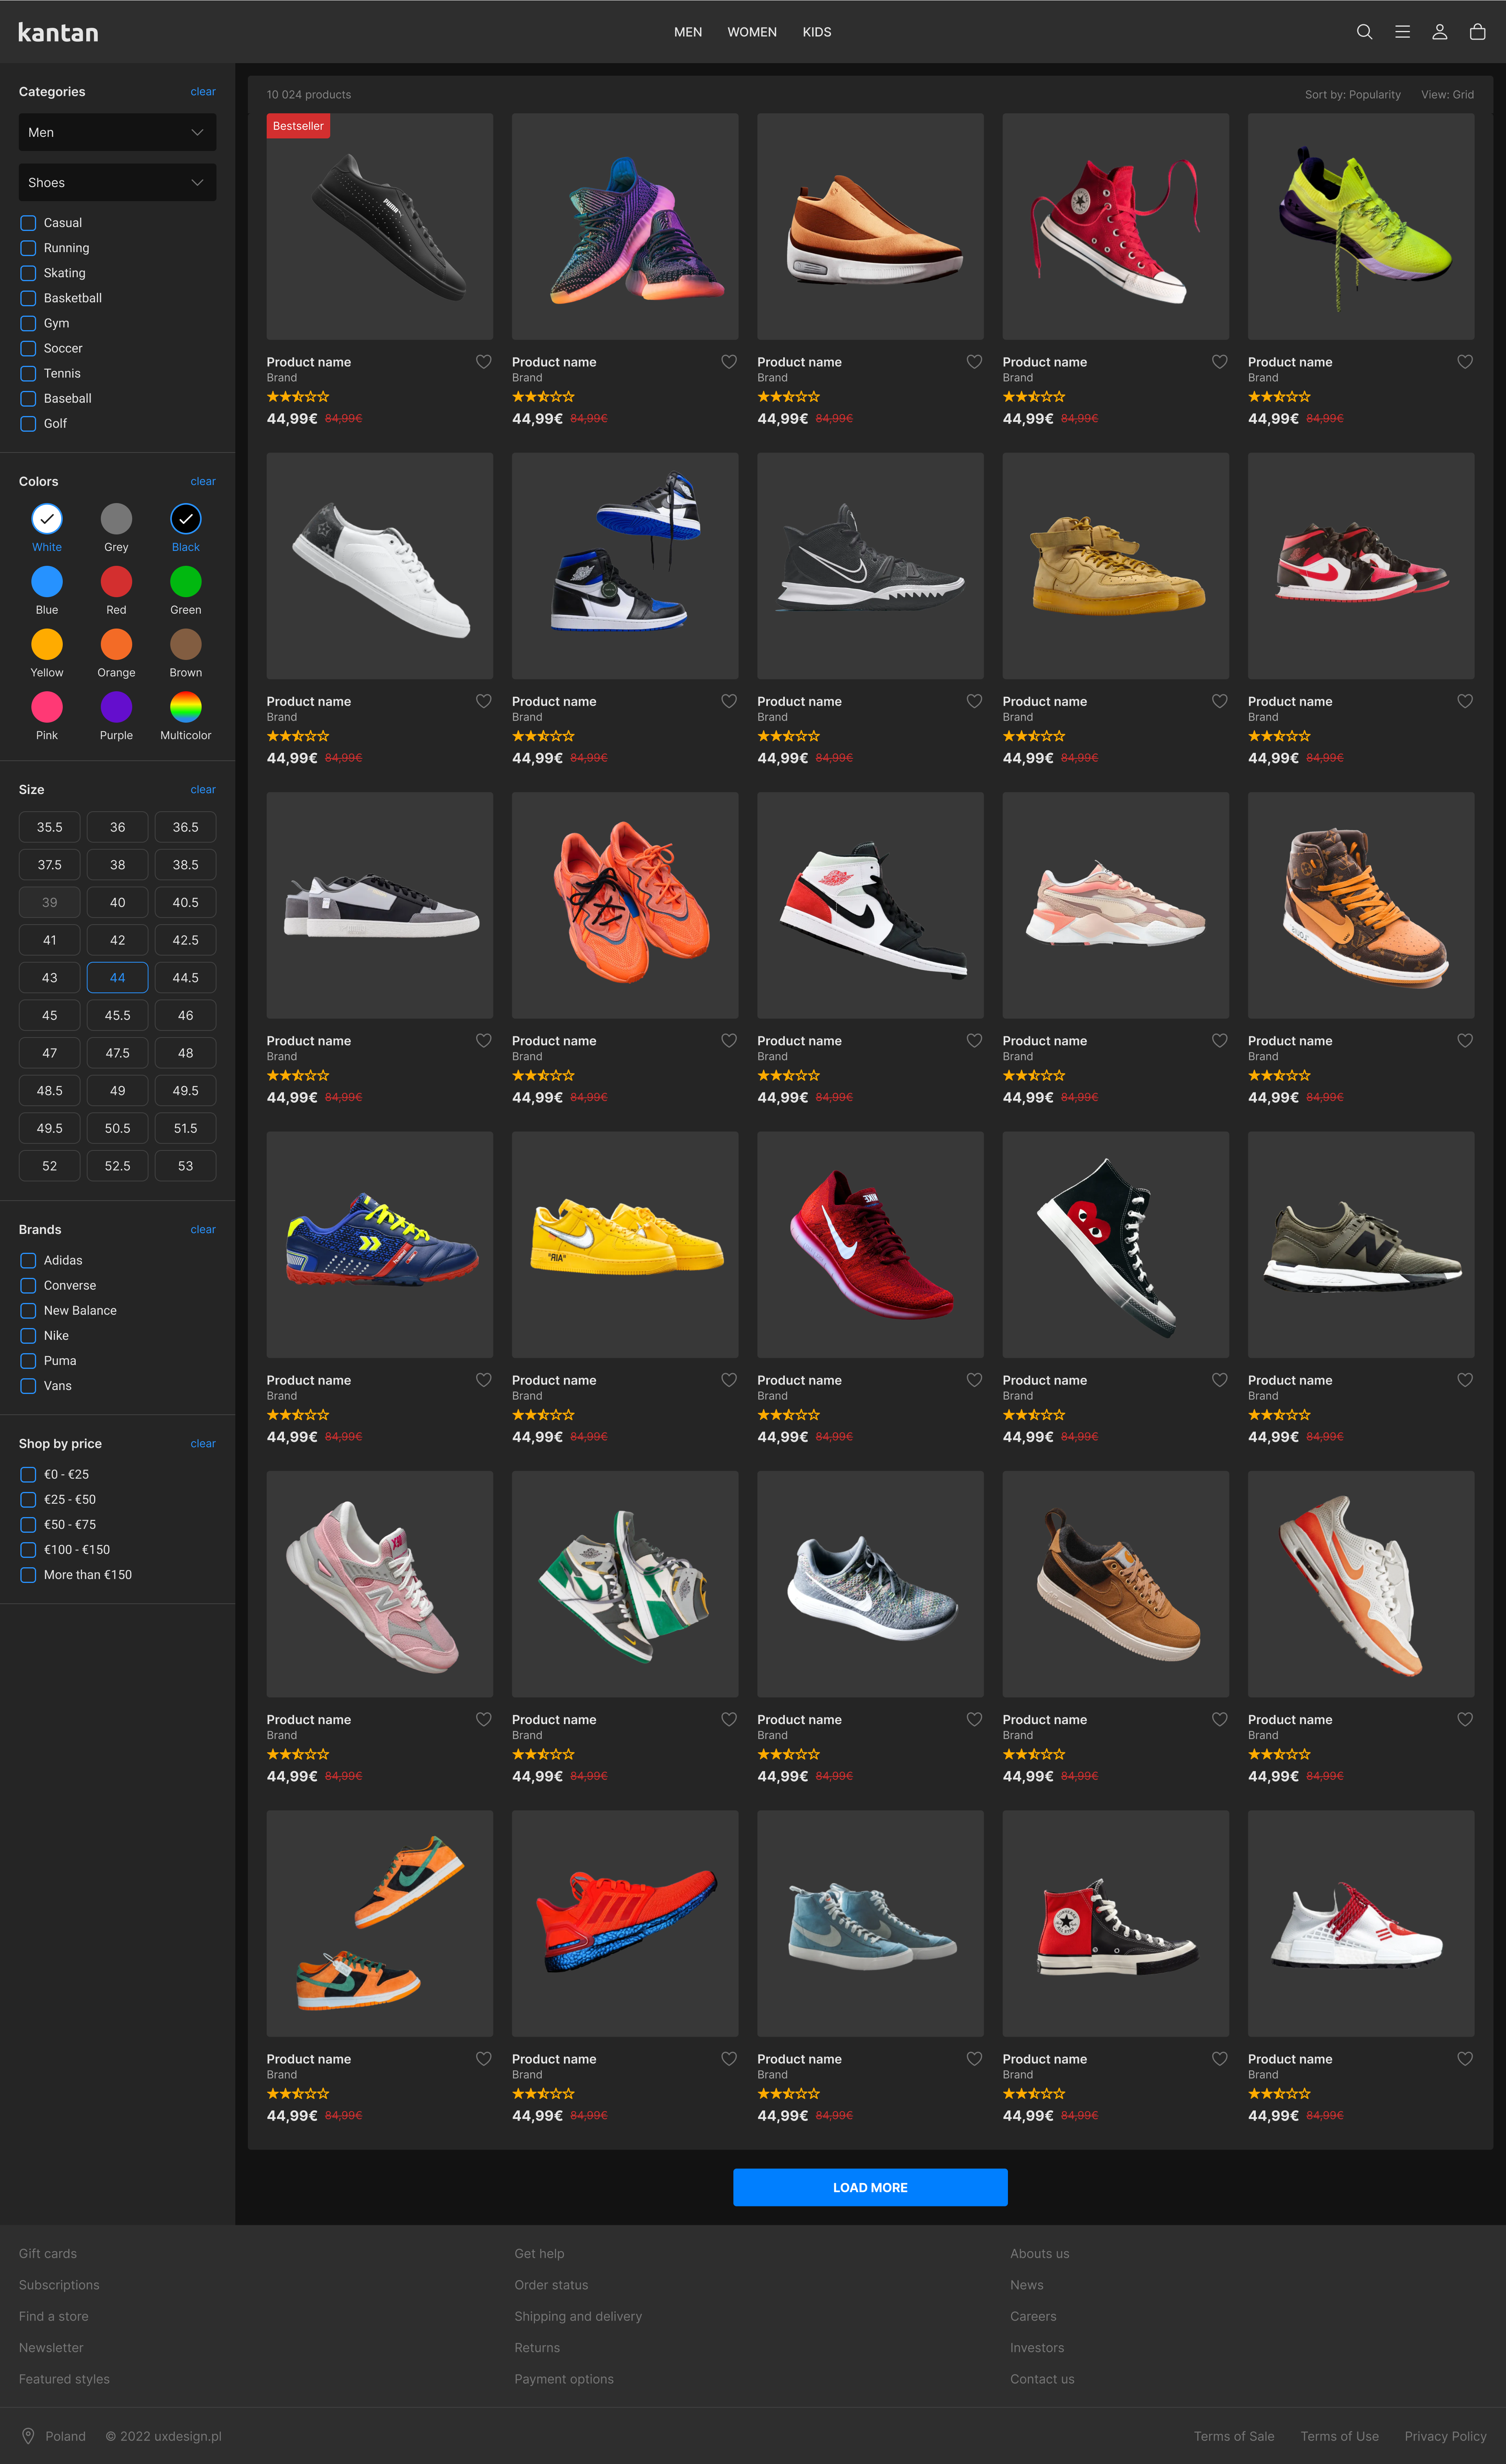This screenshot has width=1506, height=2464.
Task: Open the shopping bag icon
Action: coord(1477,32)
